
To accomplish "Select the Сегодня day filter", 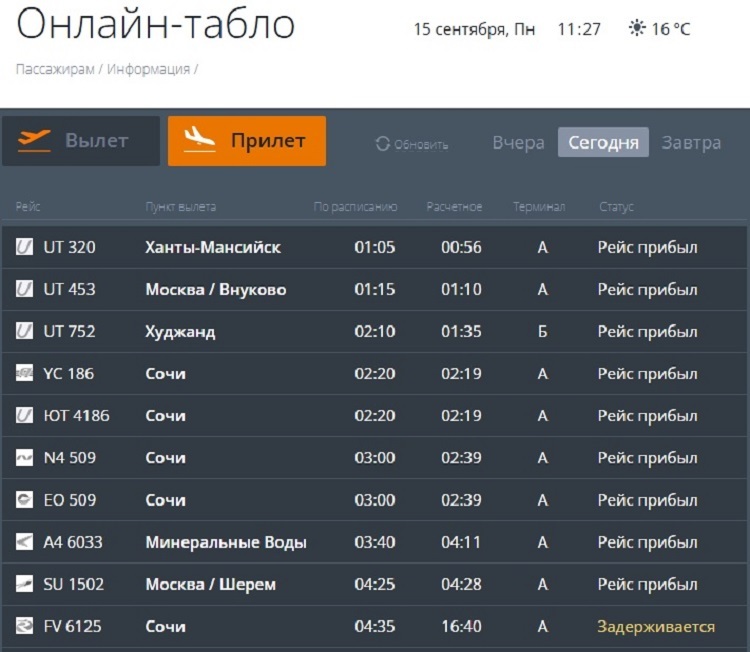I will pyautogui.click(x=603, y=143).
